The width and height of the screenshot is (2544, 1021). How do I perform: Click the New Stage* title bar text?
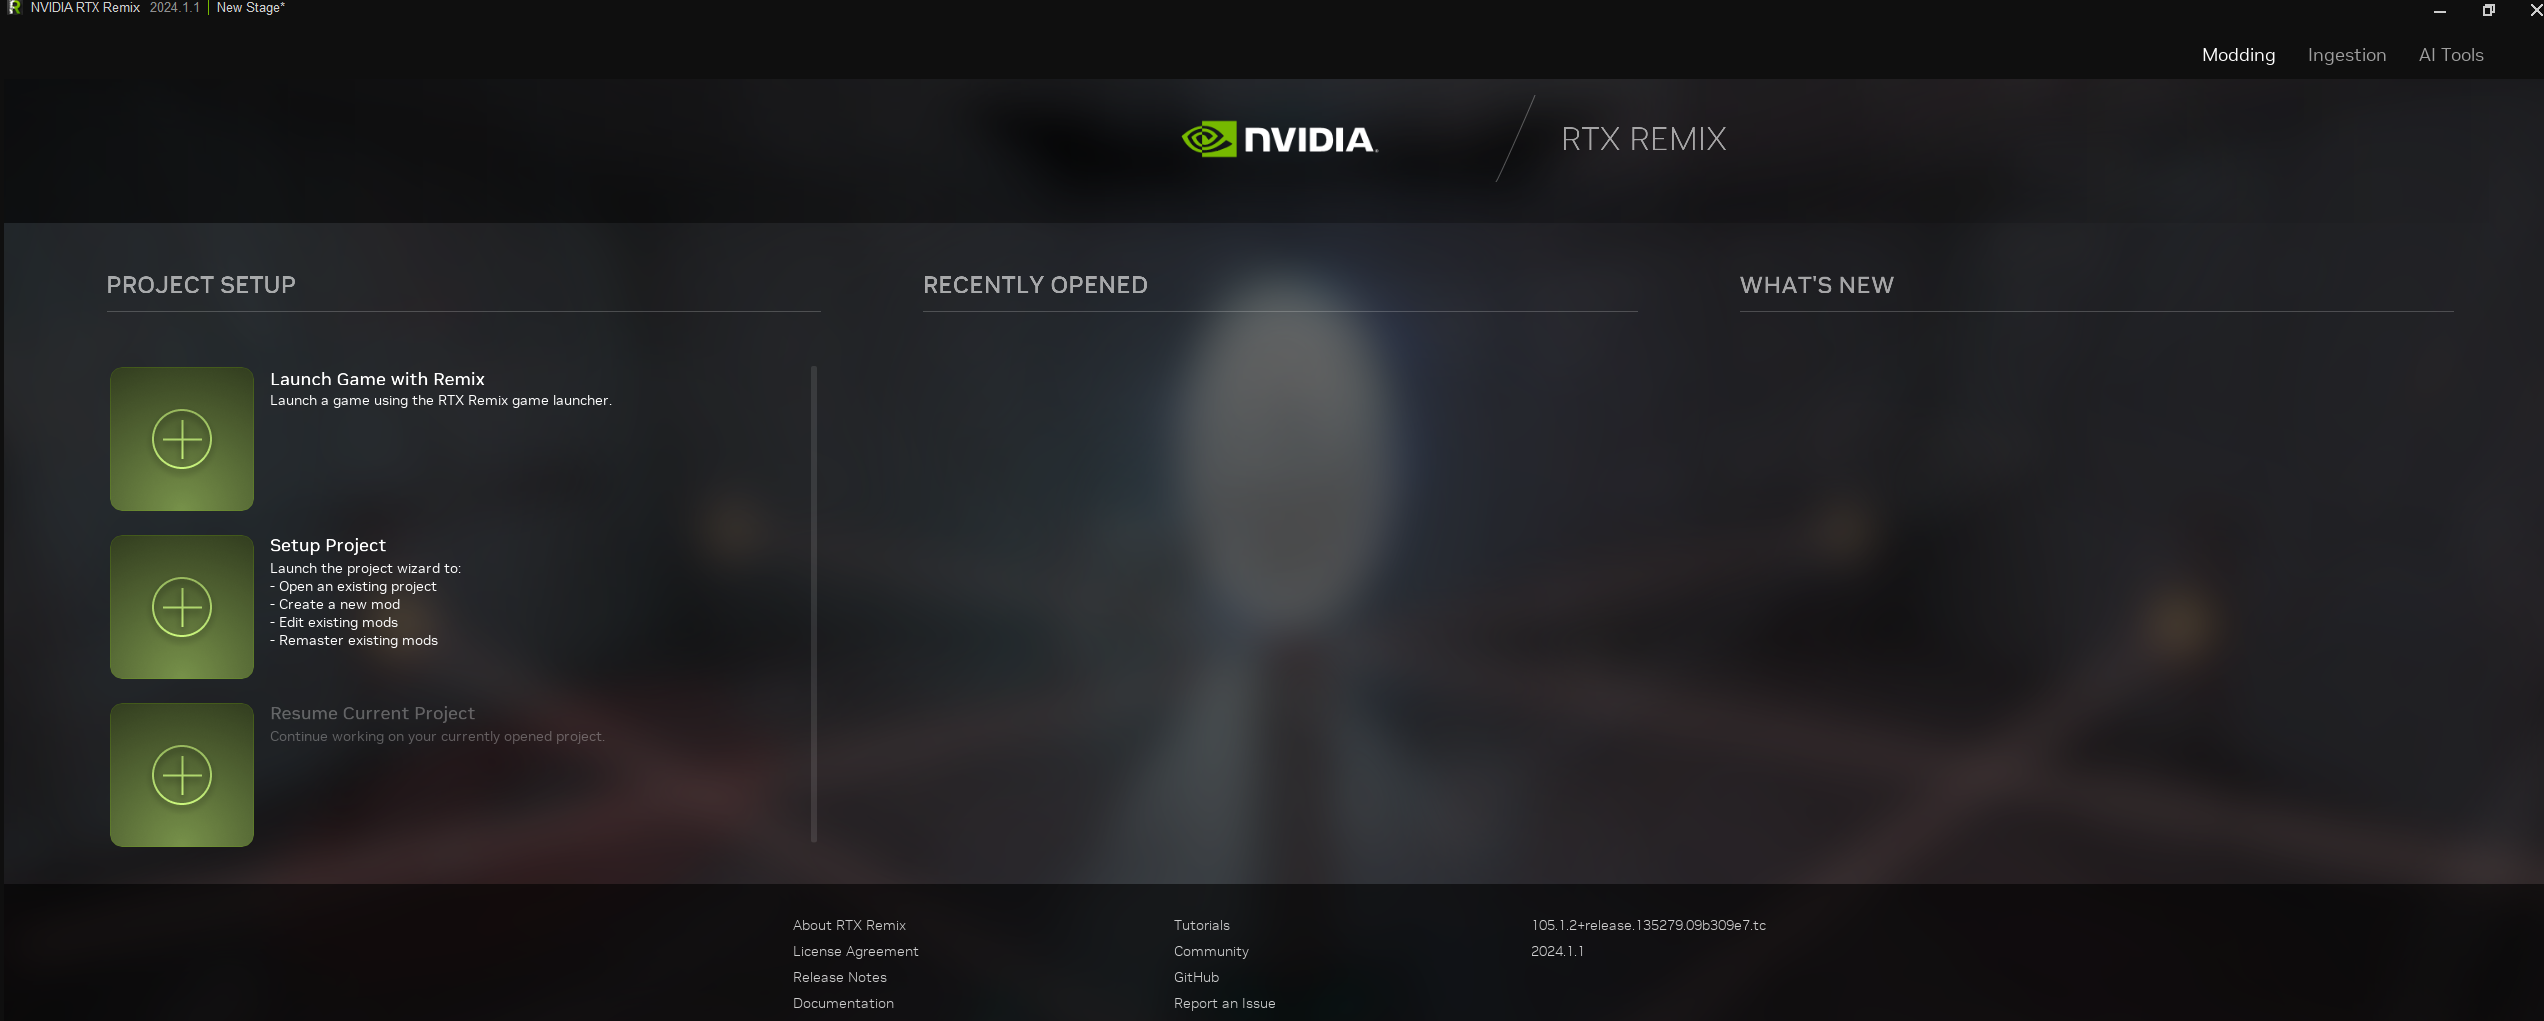(x=250, y=8)
